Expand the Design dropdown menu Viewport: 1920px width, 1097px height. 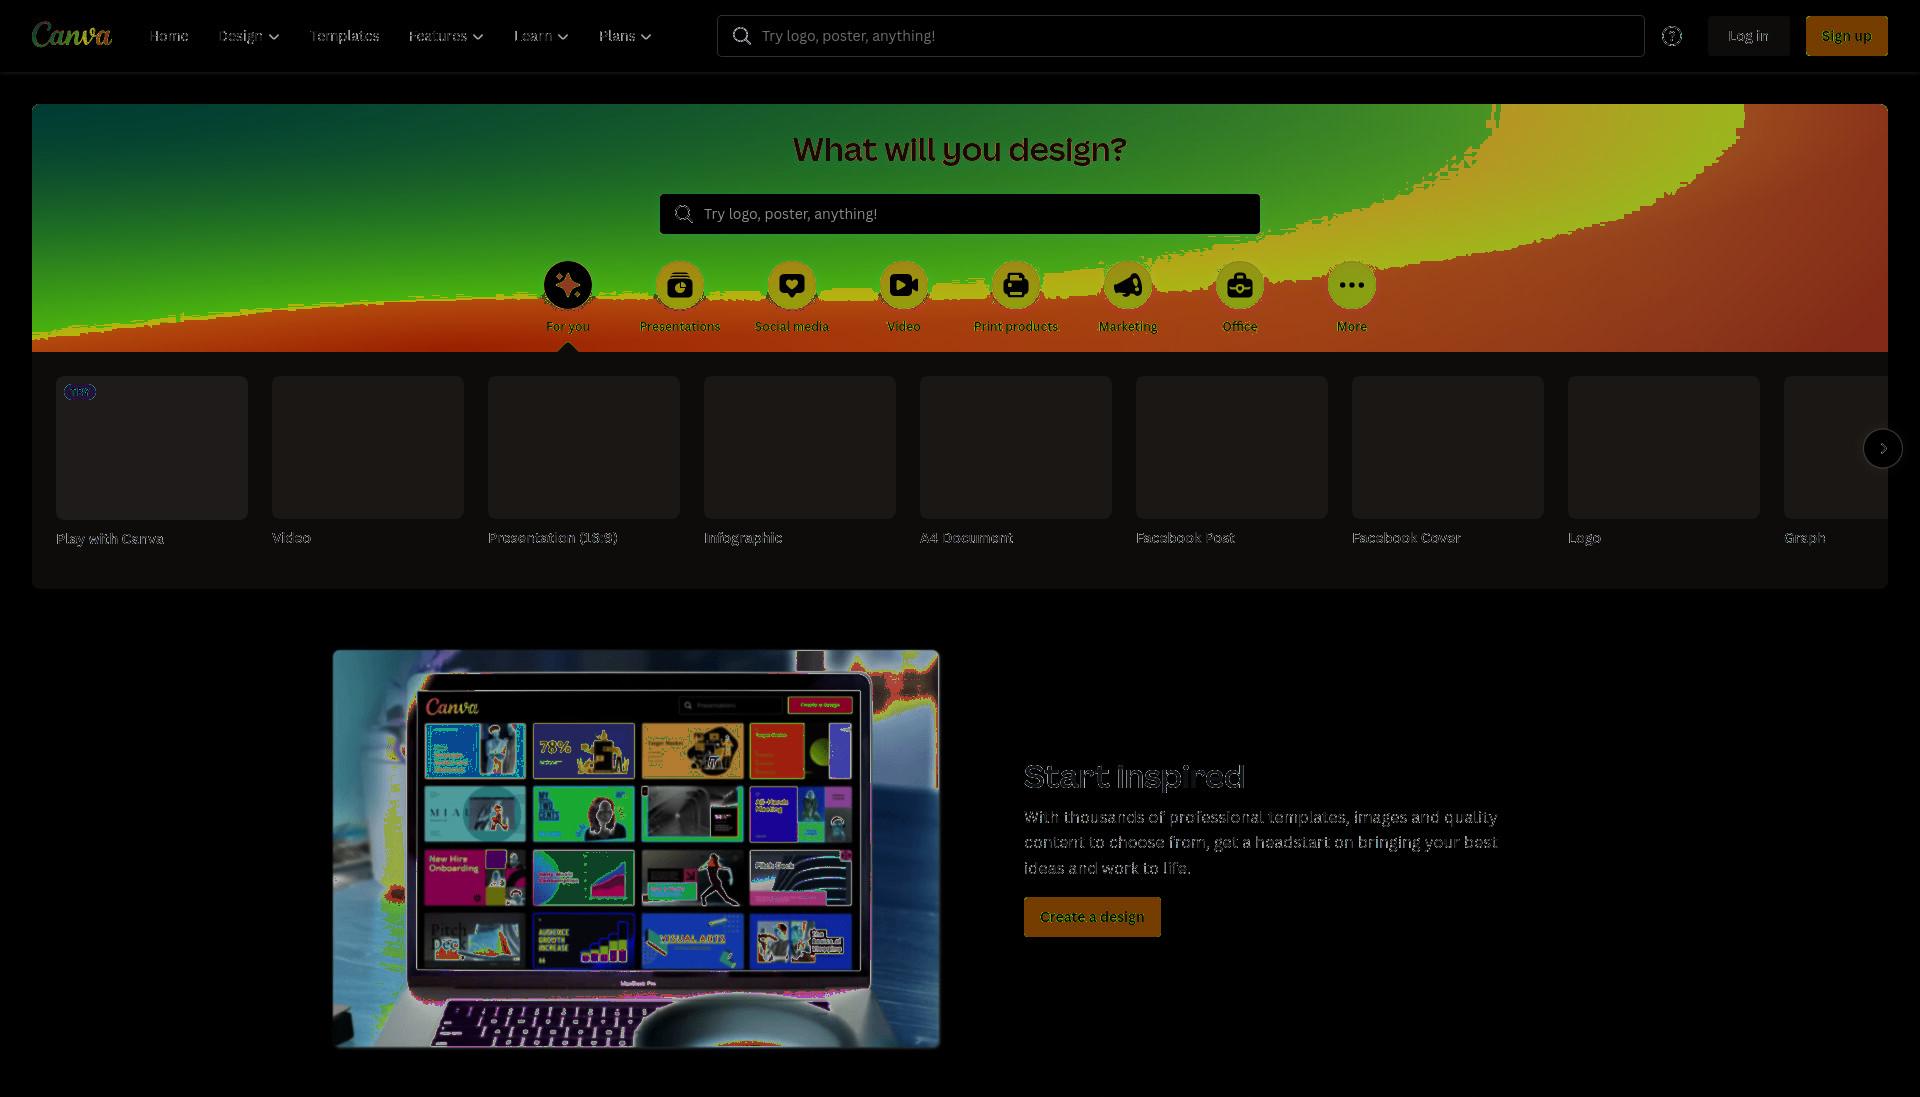pos(249,36)
